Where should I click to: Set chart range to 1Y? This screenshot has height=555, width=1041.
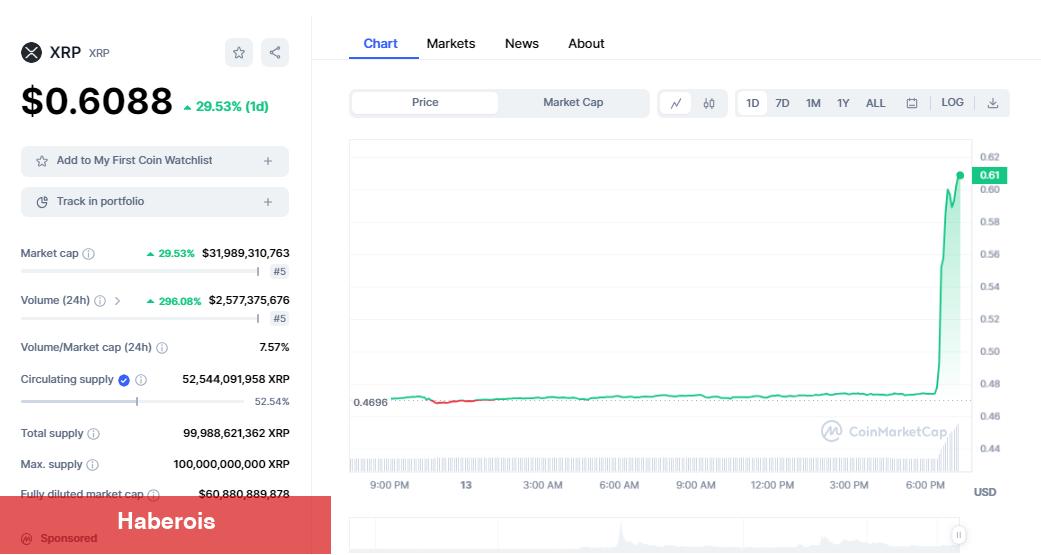tap(843, 104)
